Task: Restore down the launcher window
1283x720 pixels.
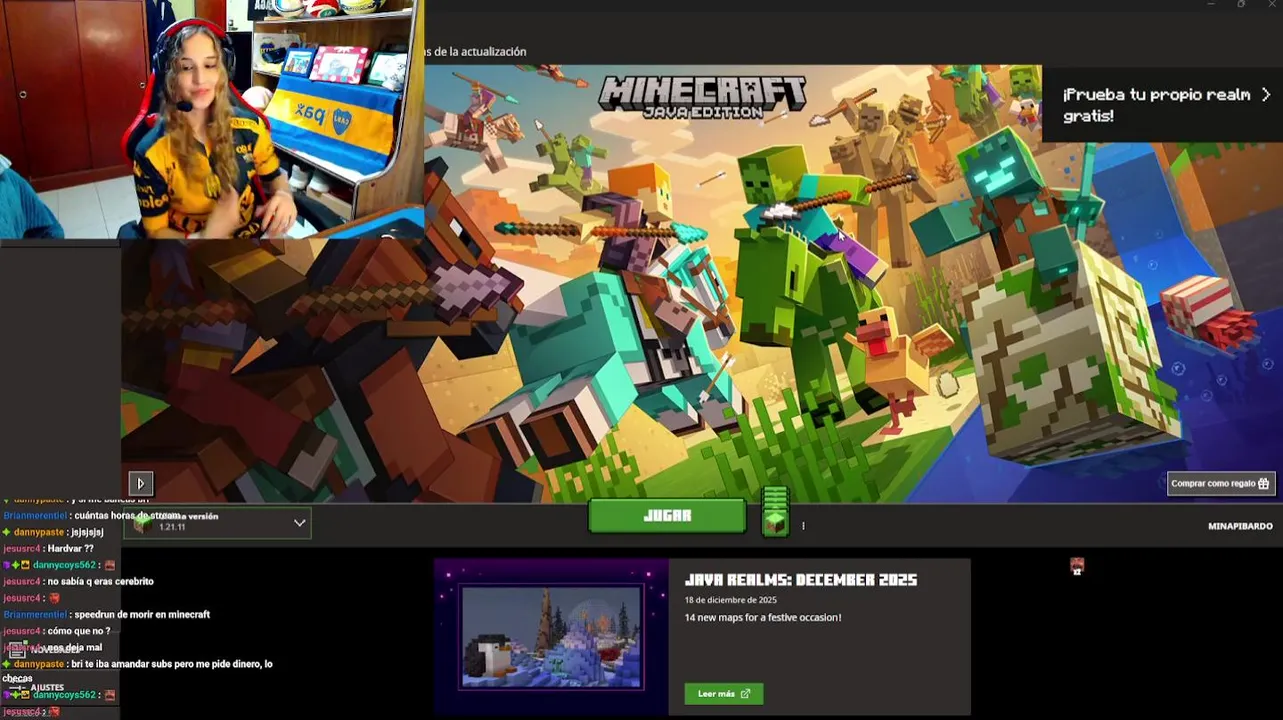Action: [1241, 5]
